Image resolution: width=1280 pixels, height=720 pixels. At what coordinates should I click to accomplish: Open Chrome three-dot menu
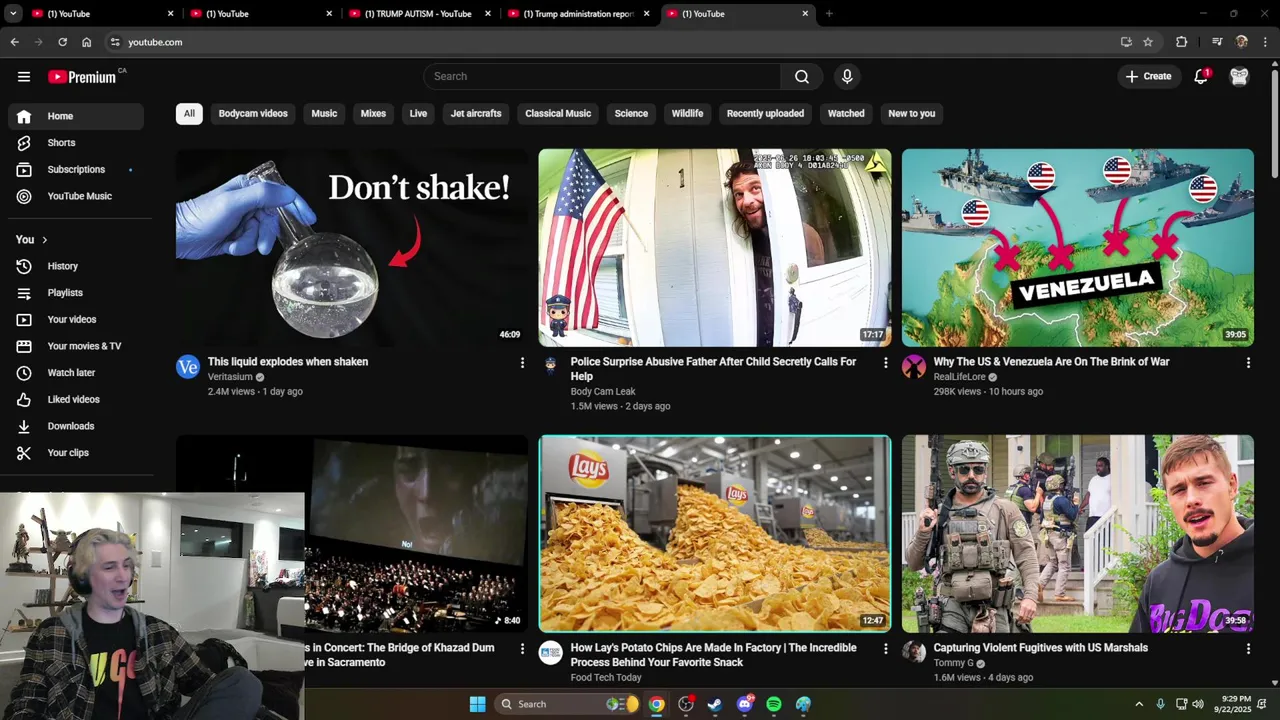click(x=1266, y=42)
